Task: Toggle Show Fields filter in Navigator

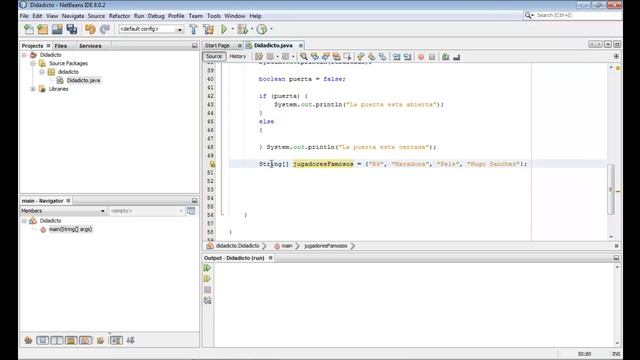Action: click(x=42, y=340)
